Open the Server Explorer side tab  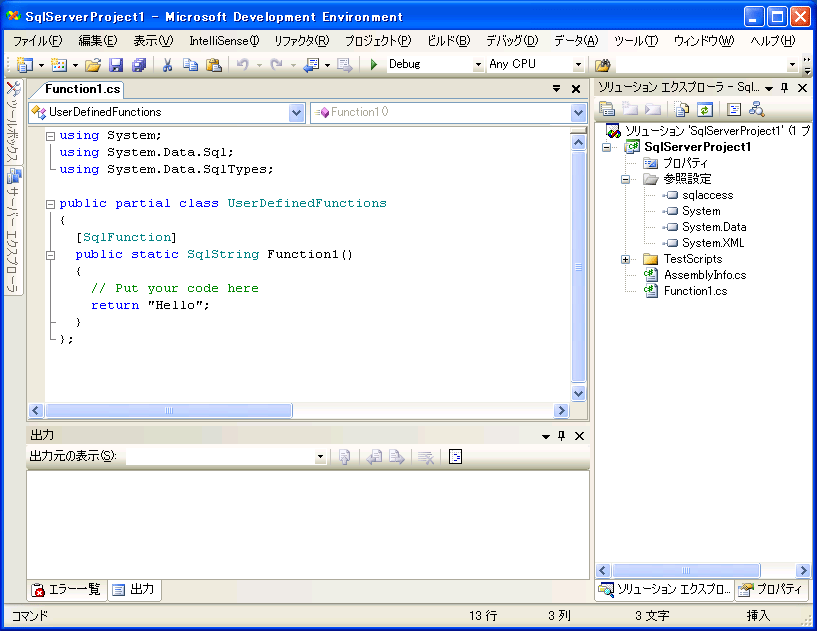tap(13, 230)
